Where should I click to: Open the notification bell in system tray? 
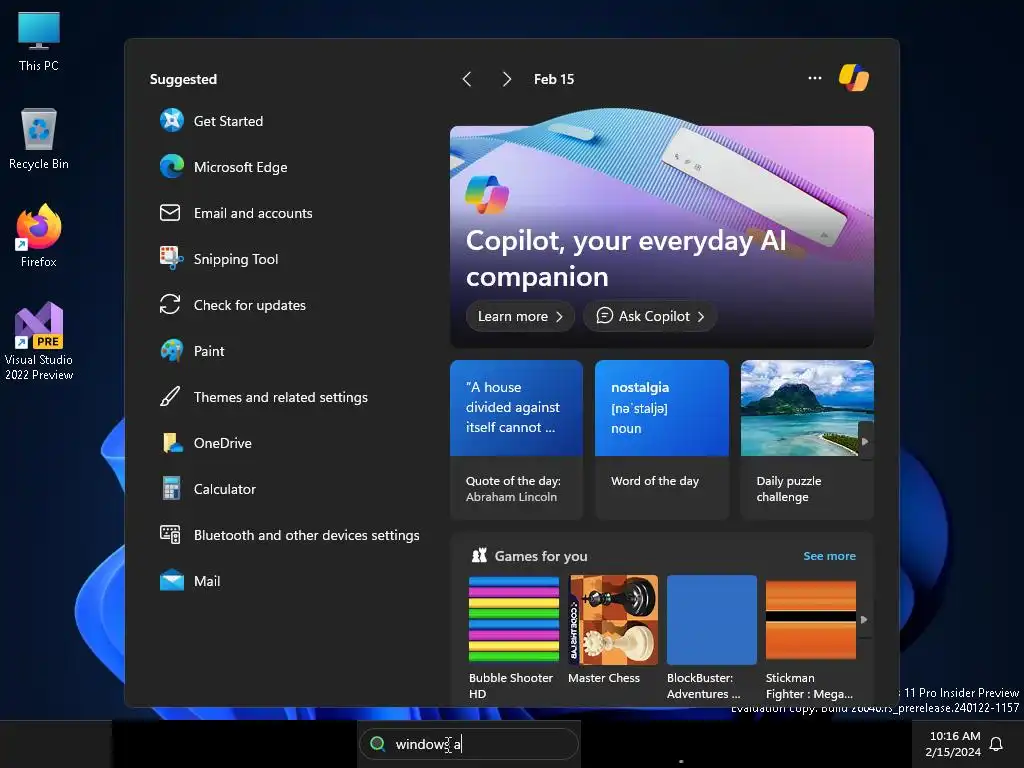[996, 744]
